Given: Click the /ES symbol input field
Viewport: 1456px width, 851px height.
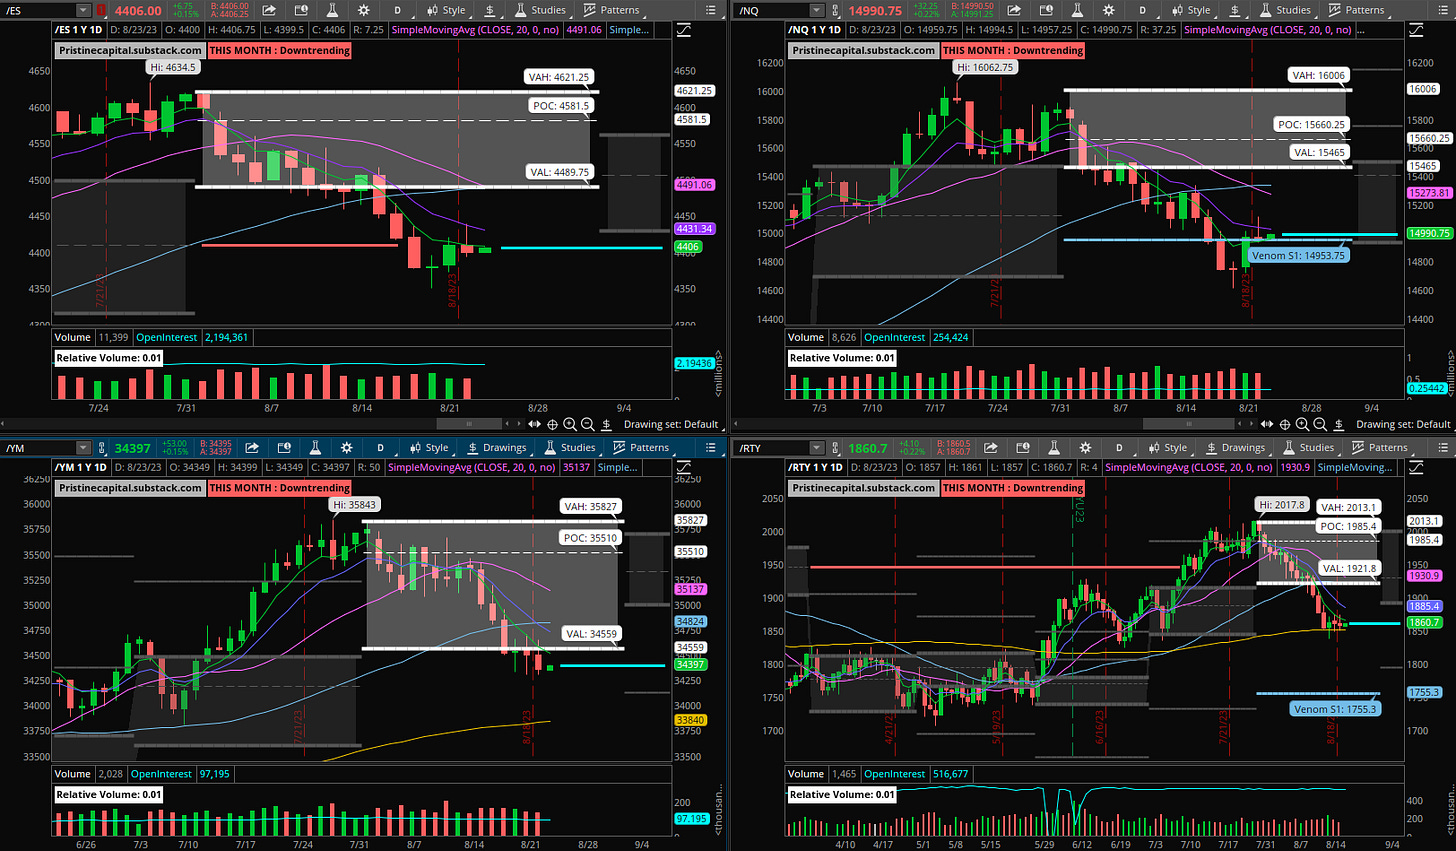Looking at the screenshot, I should 38,10.
